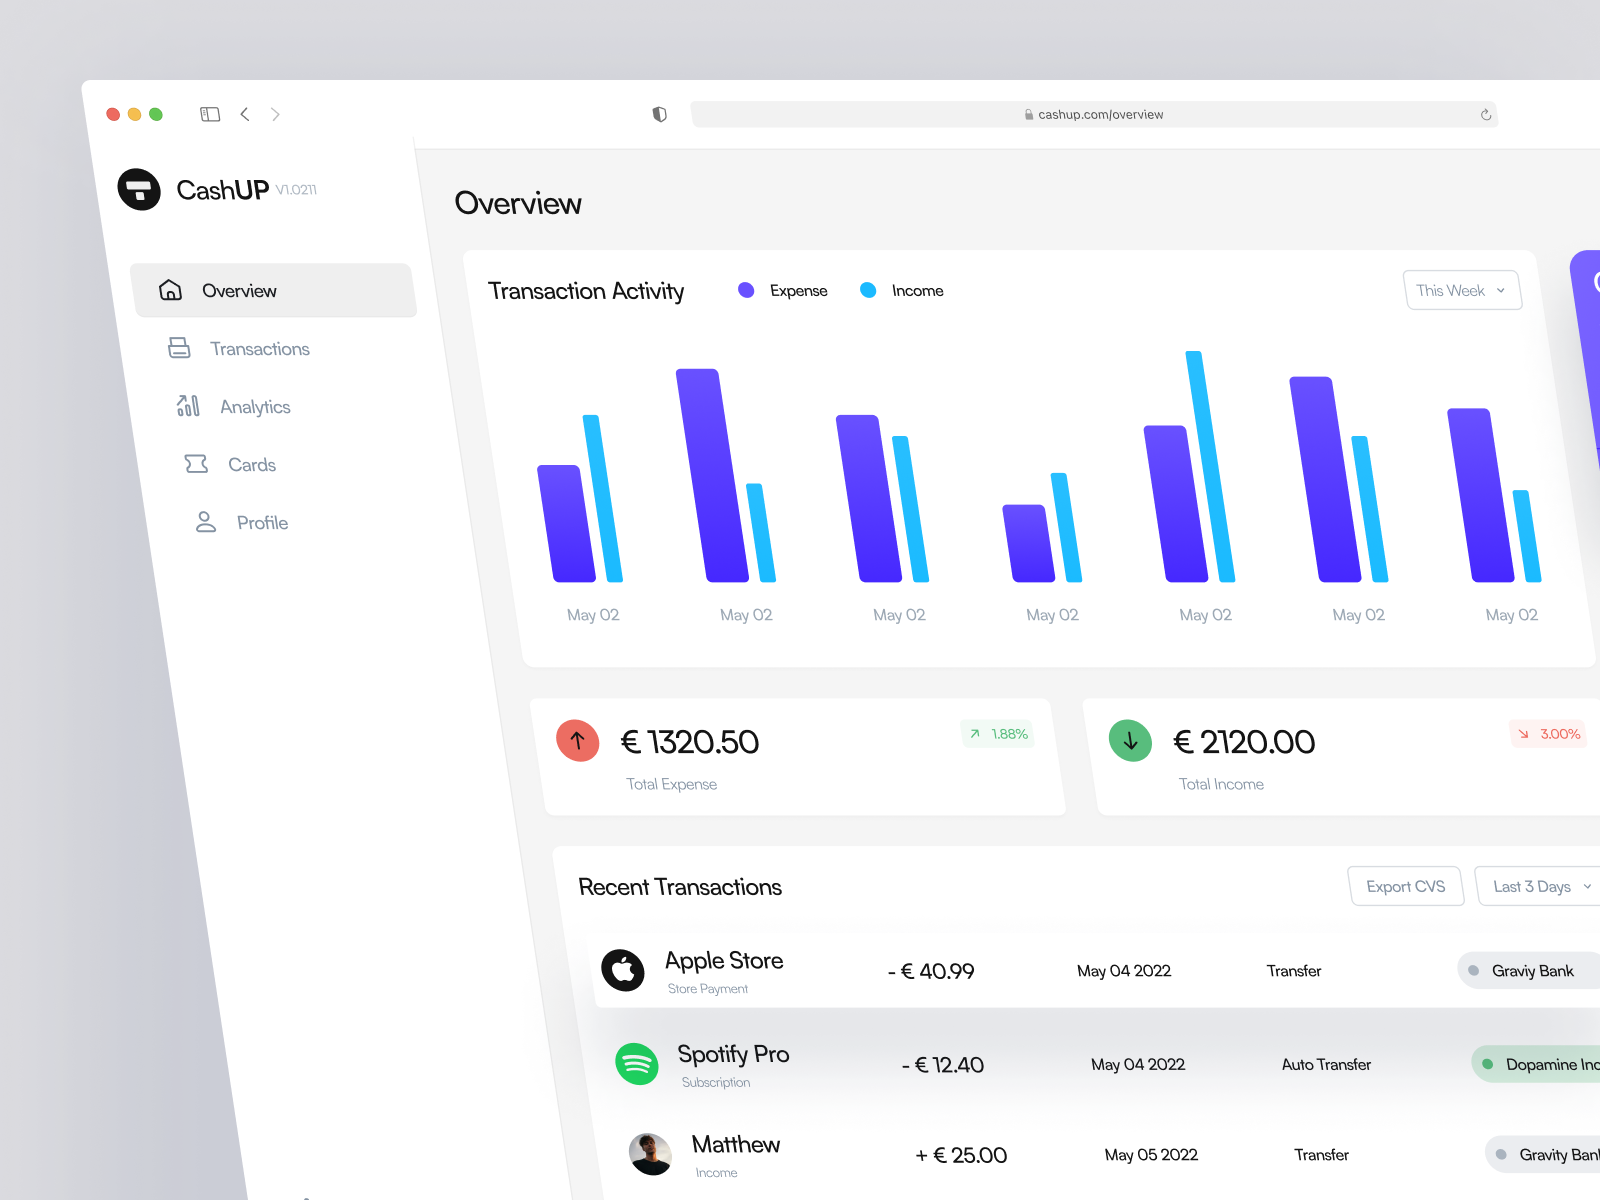1600x1200 pixels.
Task: Select the Cards icon in the sidebar
Action: pos(196,463)
